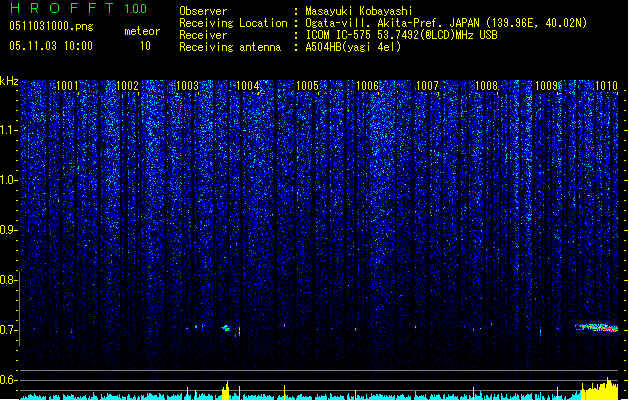Click the date stamp 05.11.03 10:00
This screenshot has height=400, width=629.
51,46
